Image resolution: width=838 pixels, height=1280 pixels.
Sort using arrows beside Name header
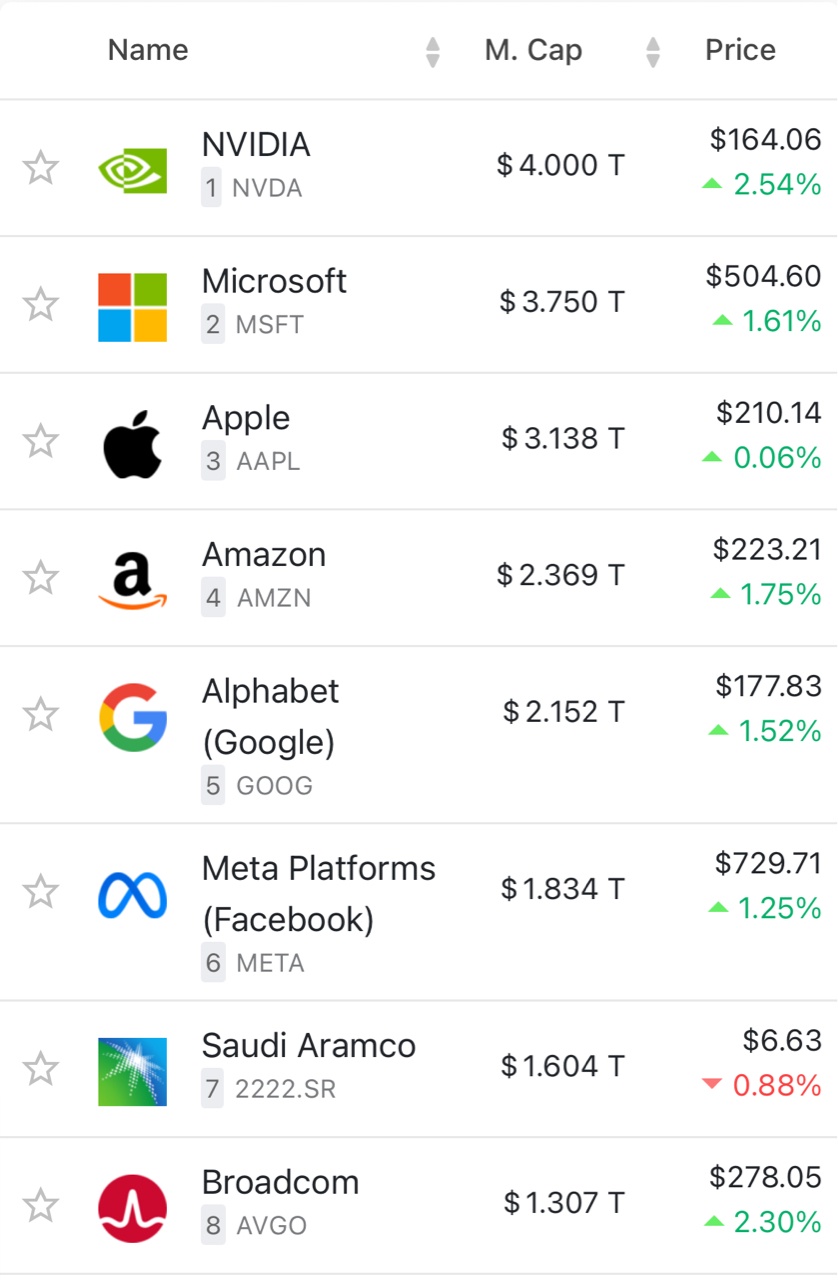point(432,52)
